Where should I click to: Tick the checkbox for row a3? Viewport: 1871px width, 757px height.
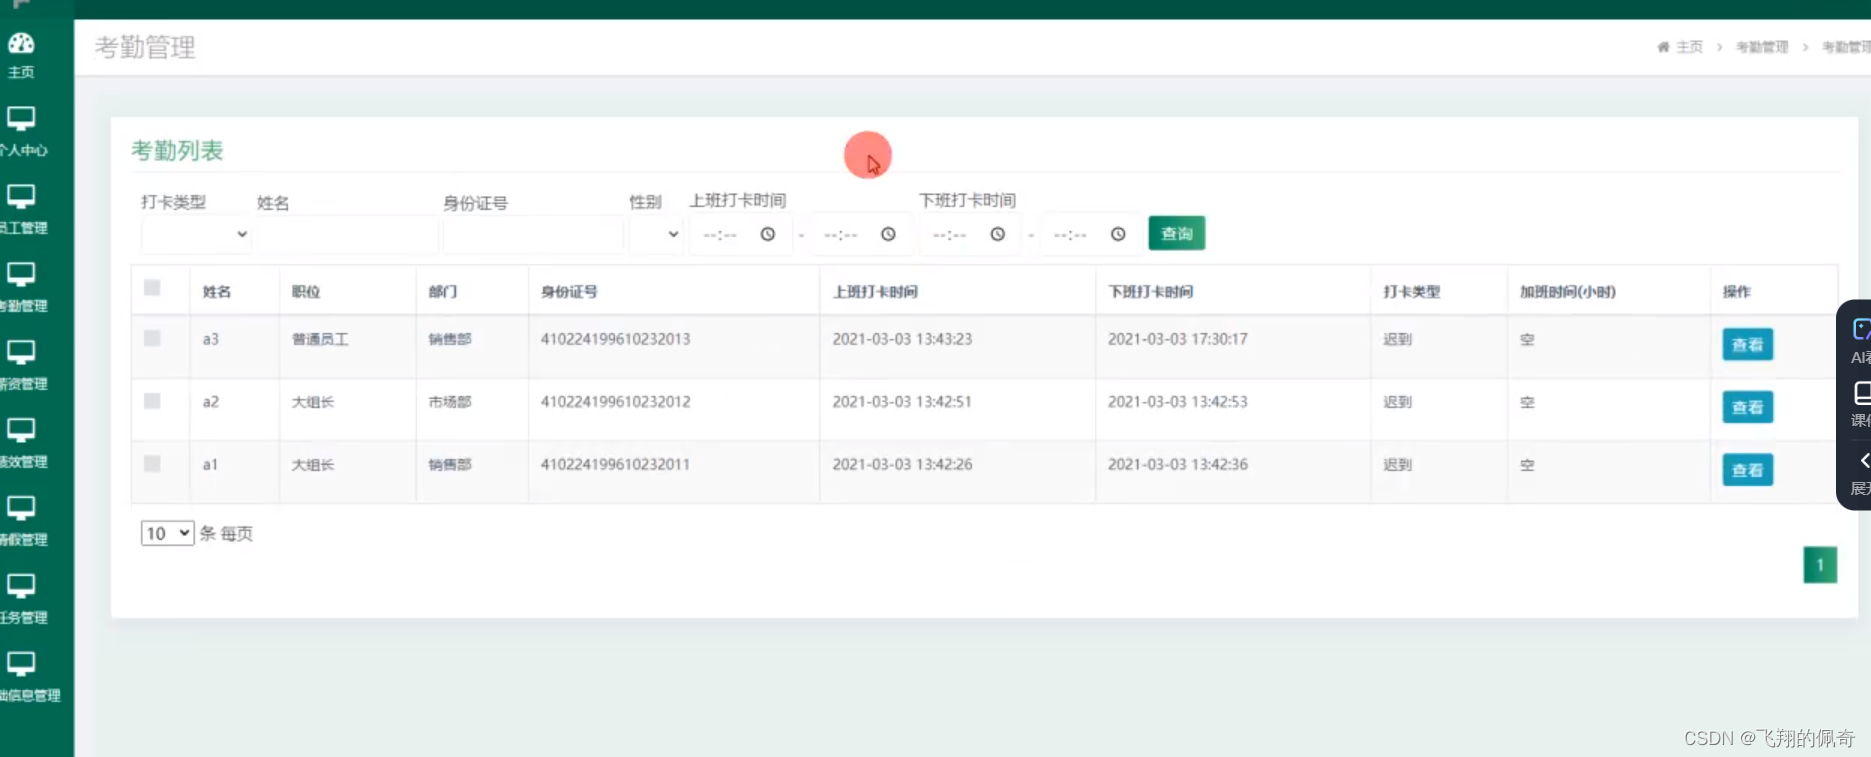tap(152, 338)
